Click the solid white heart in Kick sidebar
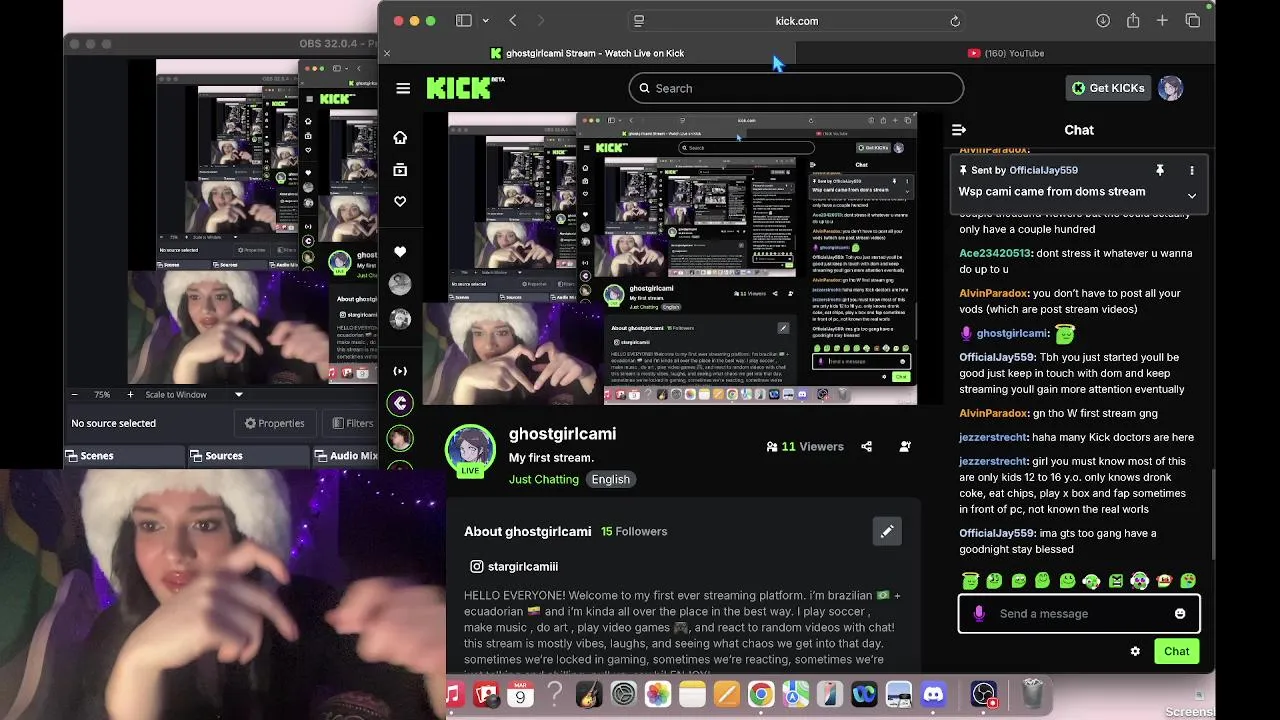Viewport: 1280px width, 720px height. [x=400, y=252]
